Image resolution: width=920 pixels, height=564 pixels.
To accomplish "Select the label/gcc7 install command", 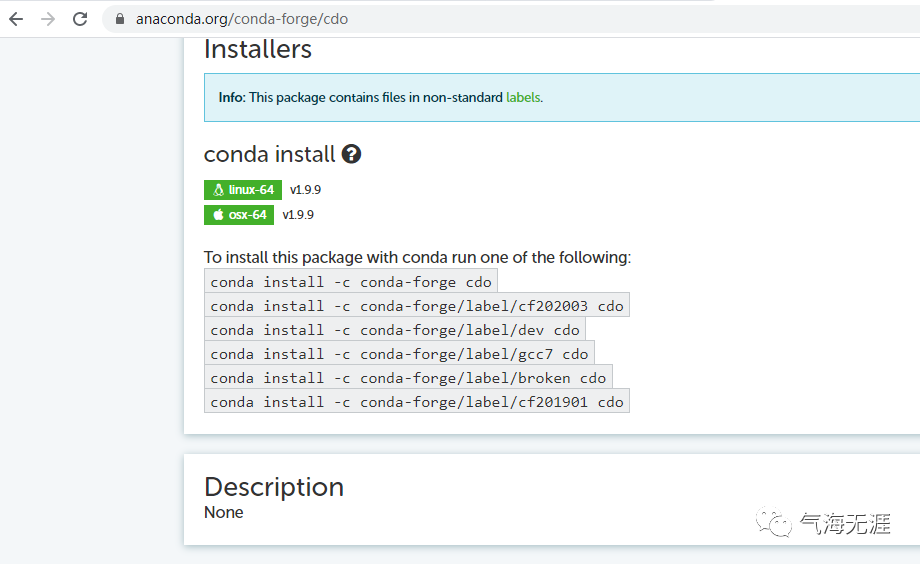I will point(399,354).
